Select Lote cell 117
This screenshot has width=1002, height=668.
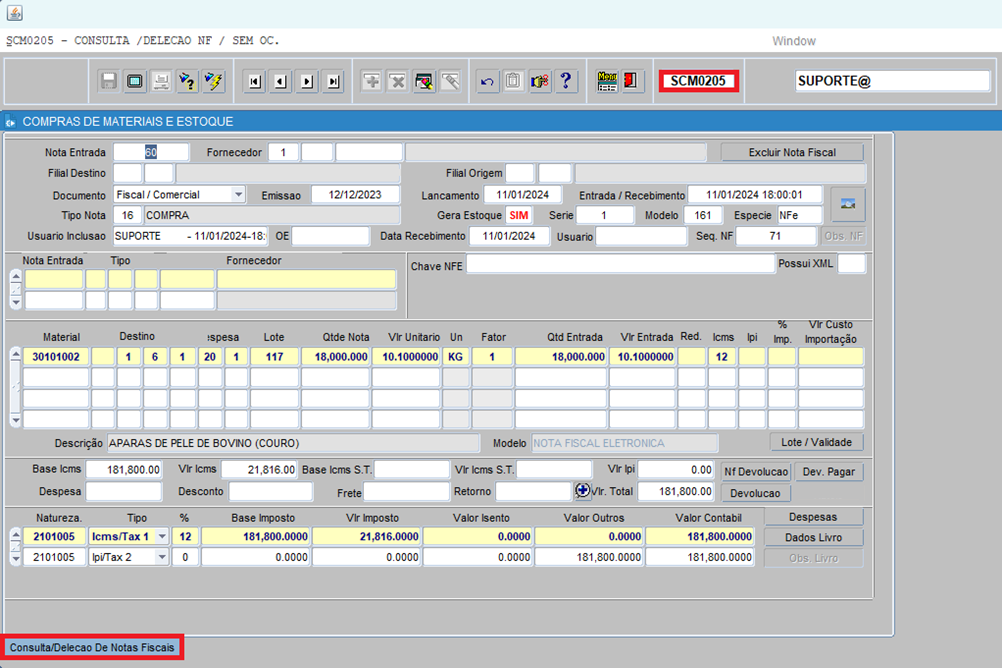[x=275, y=357]
